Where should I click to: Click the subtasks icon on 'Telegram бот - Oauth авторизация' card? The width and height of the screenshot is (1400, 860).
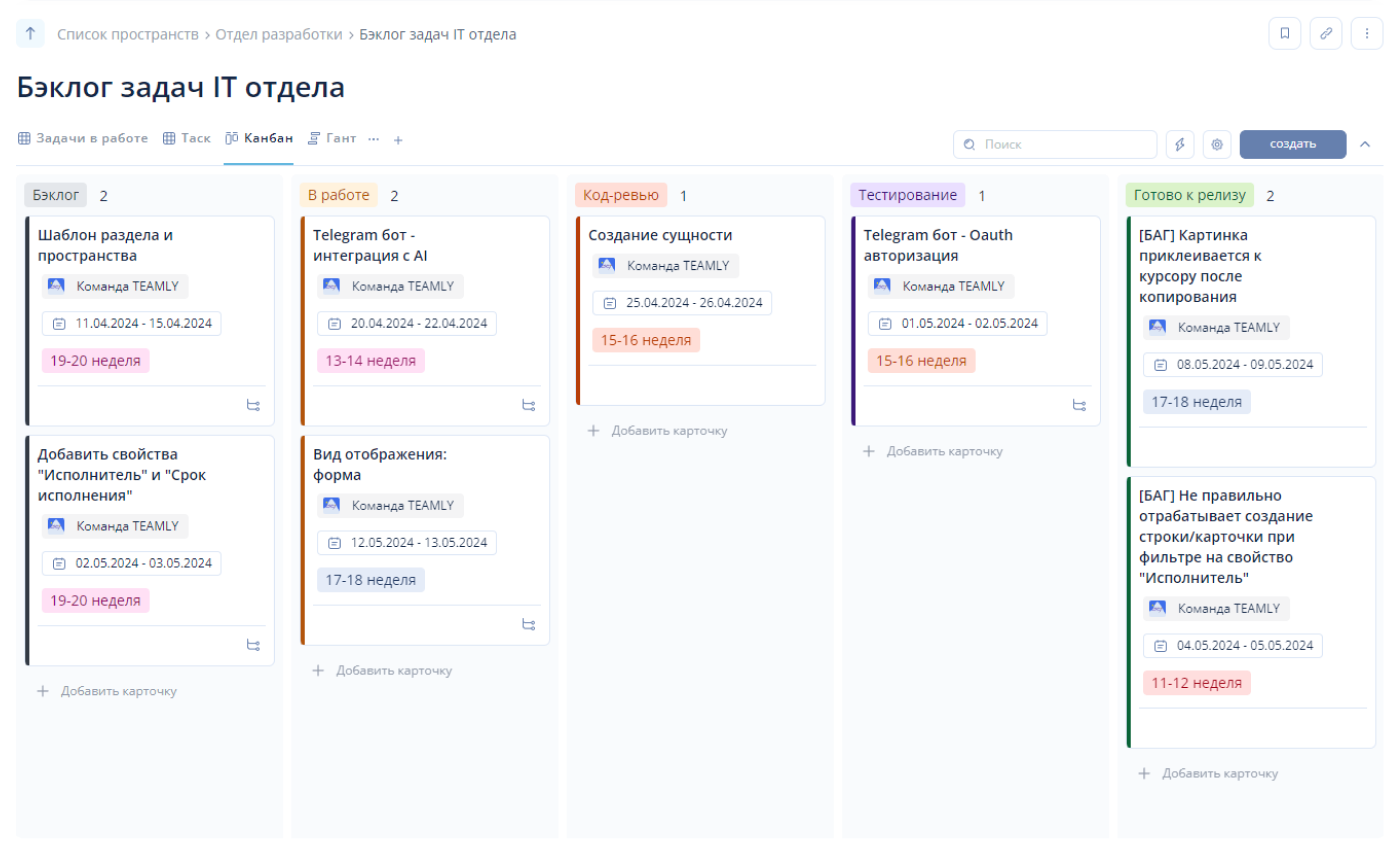pyautogui.click(x=1080, y=405)
